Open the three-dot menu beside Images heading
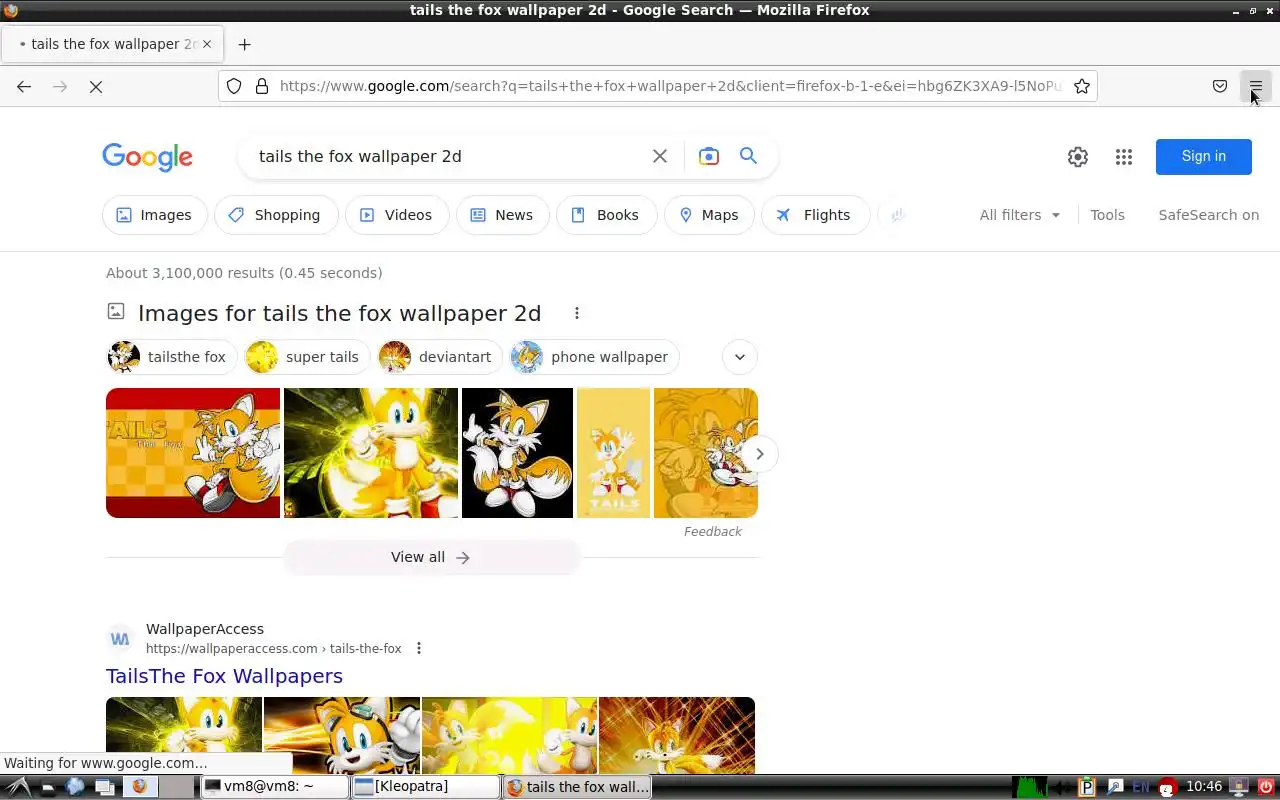 (x=577, y=313)
